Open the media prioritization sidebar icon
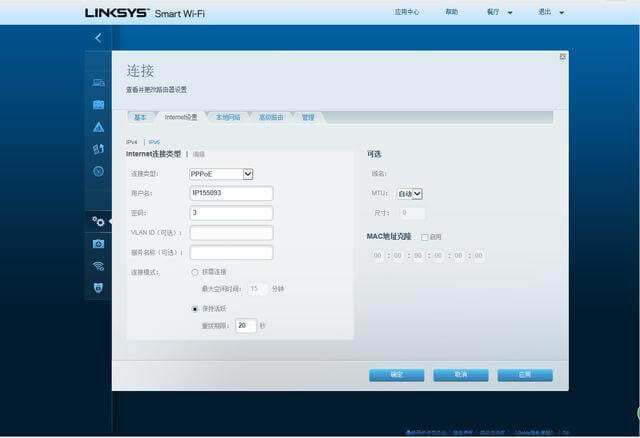This screenshot has height=438, width=640. [x=98, y=149]
